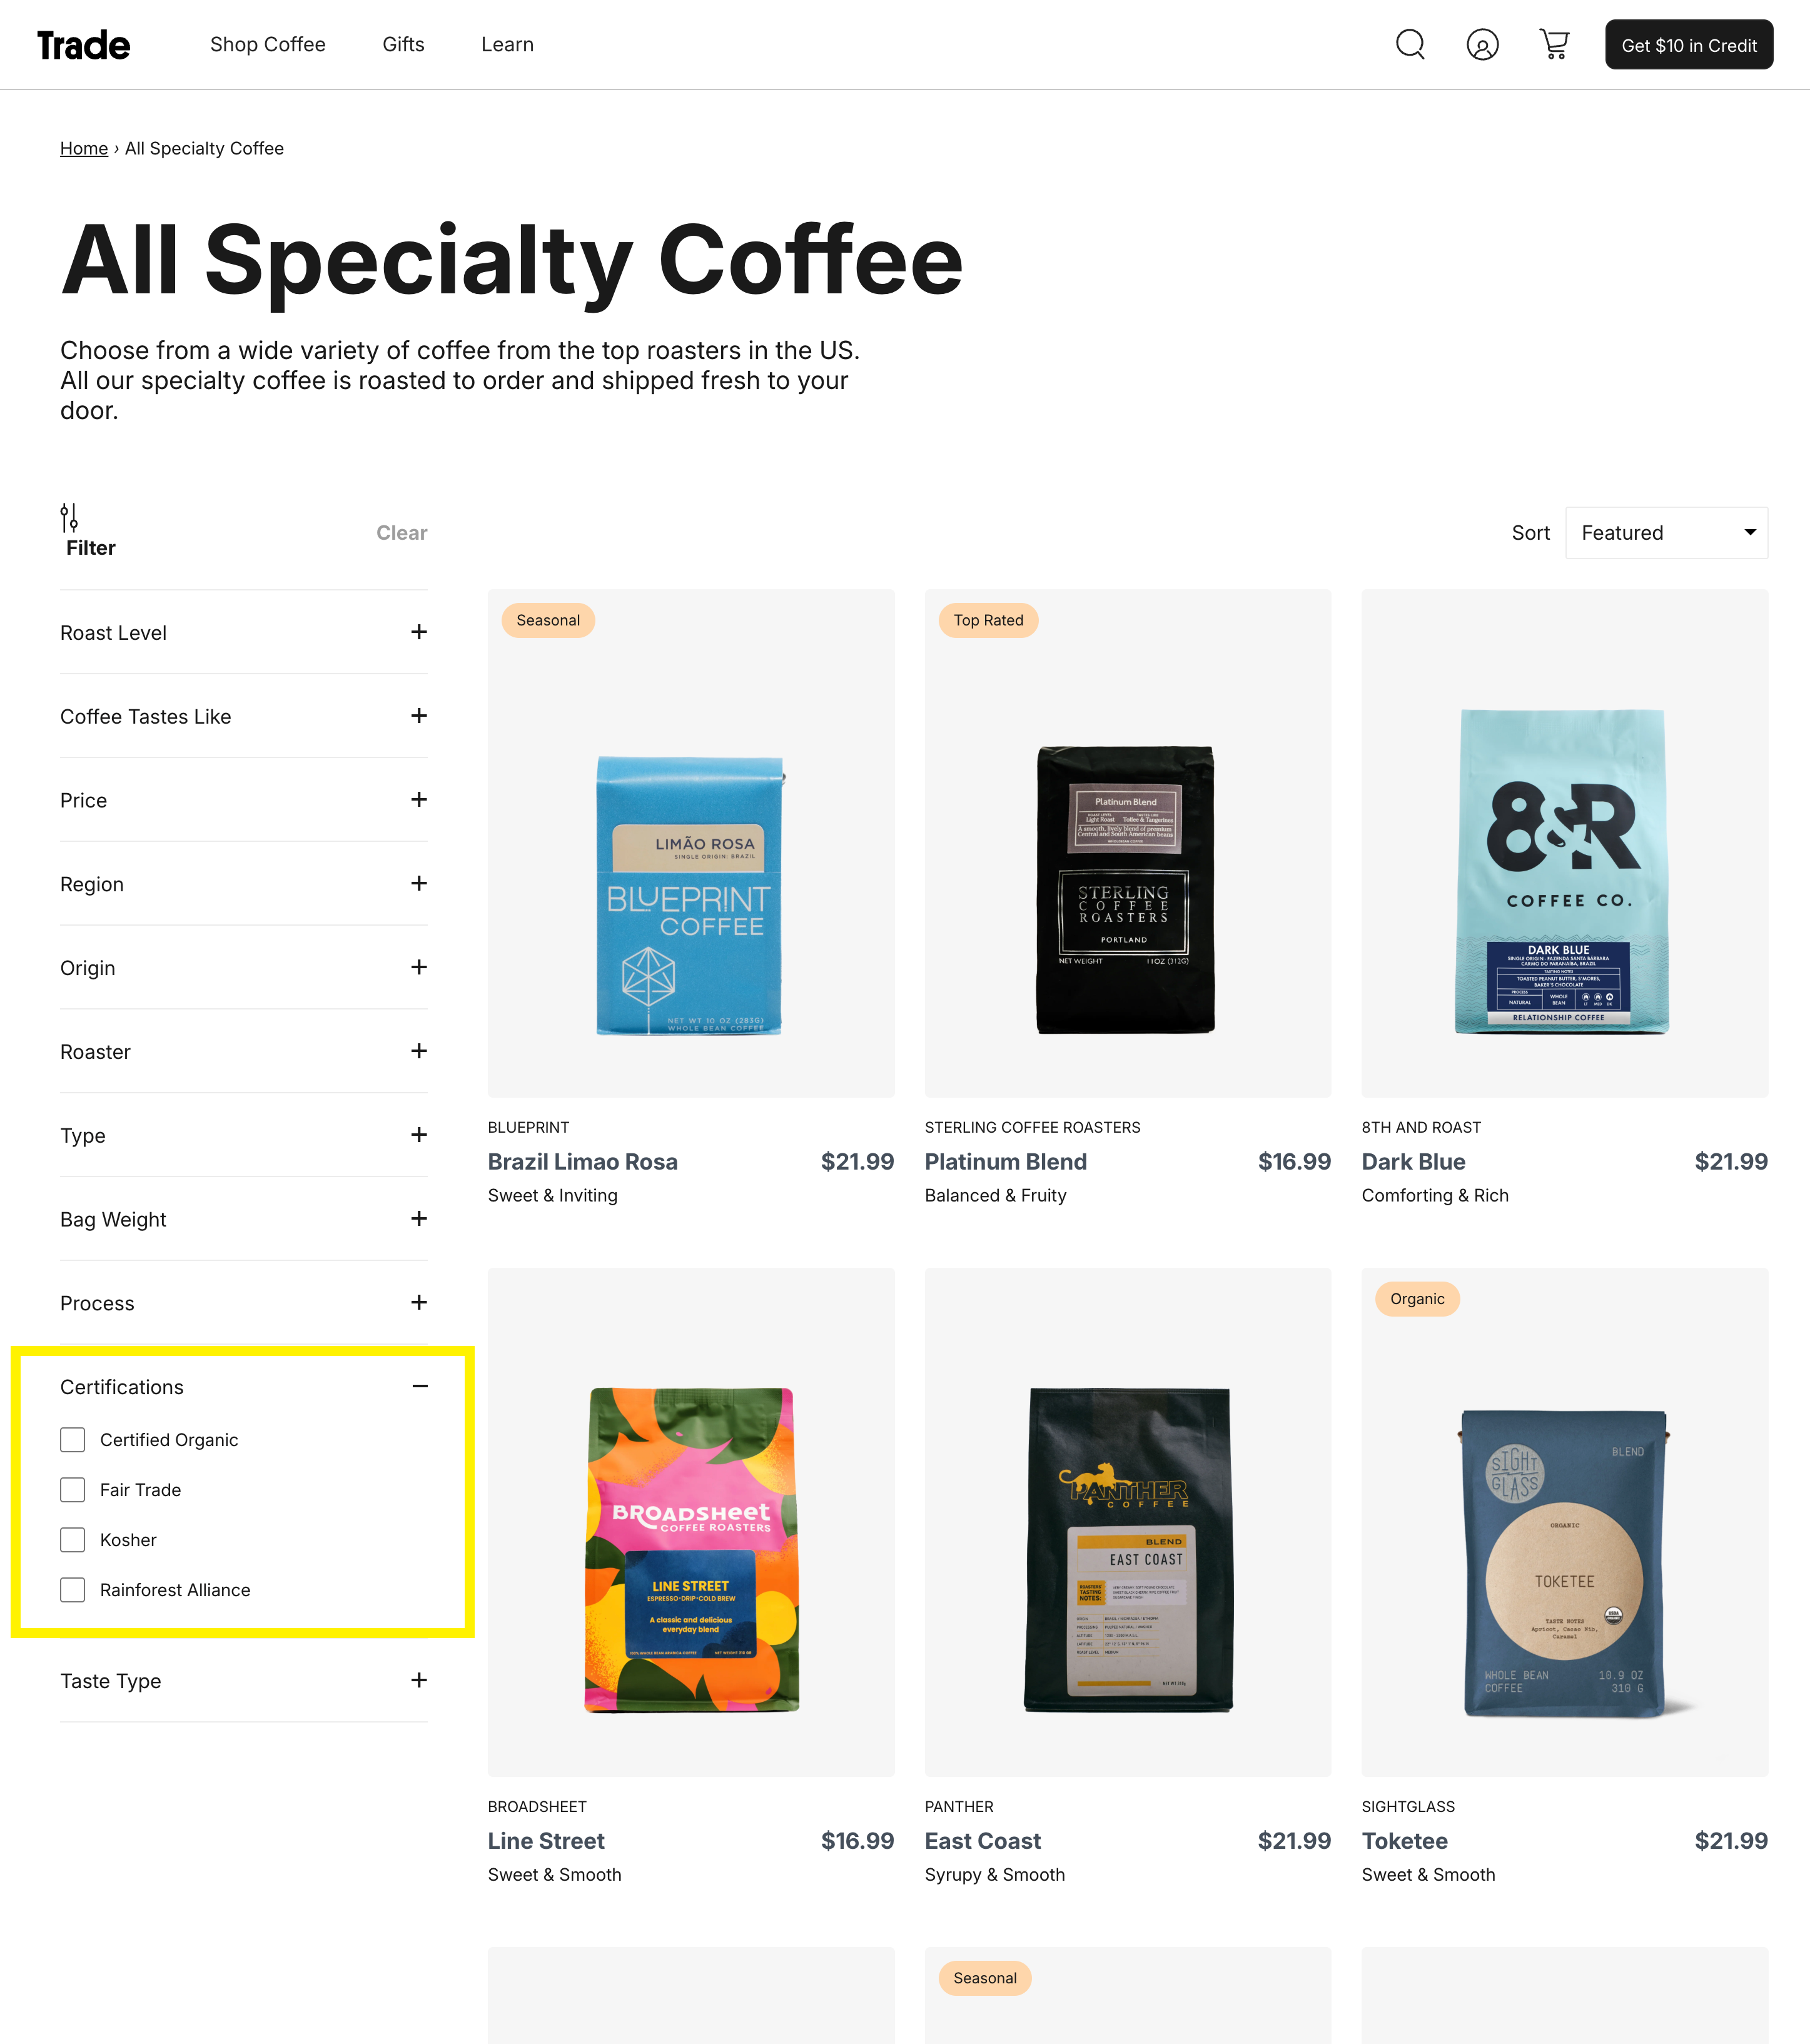The image size is (1810, 2044).
Task: Open the Dark Blue coffee bag image
Action: 1564,871
